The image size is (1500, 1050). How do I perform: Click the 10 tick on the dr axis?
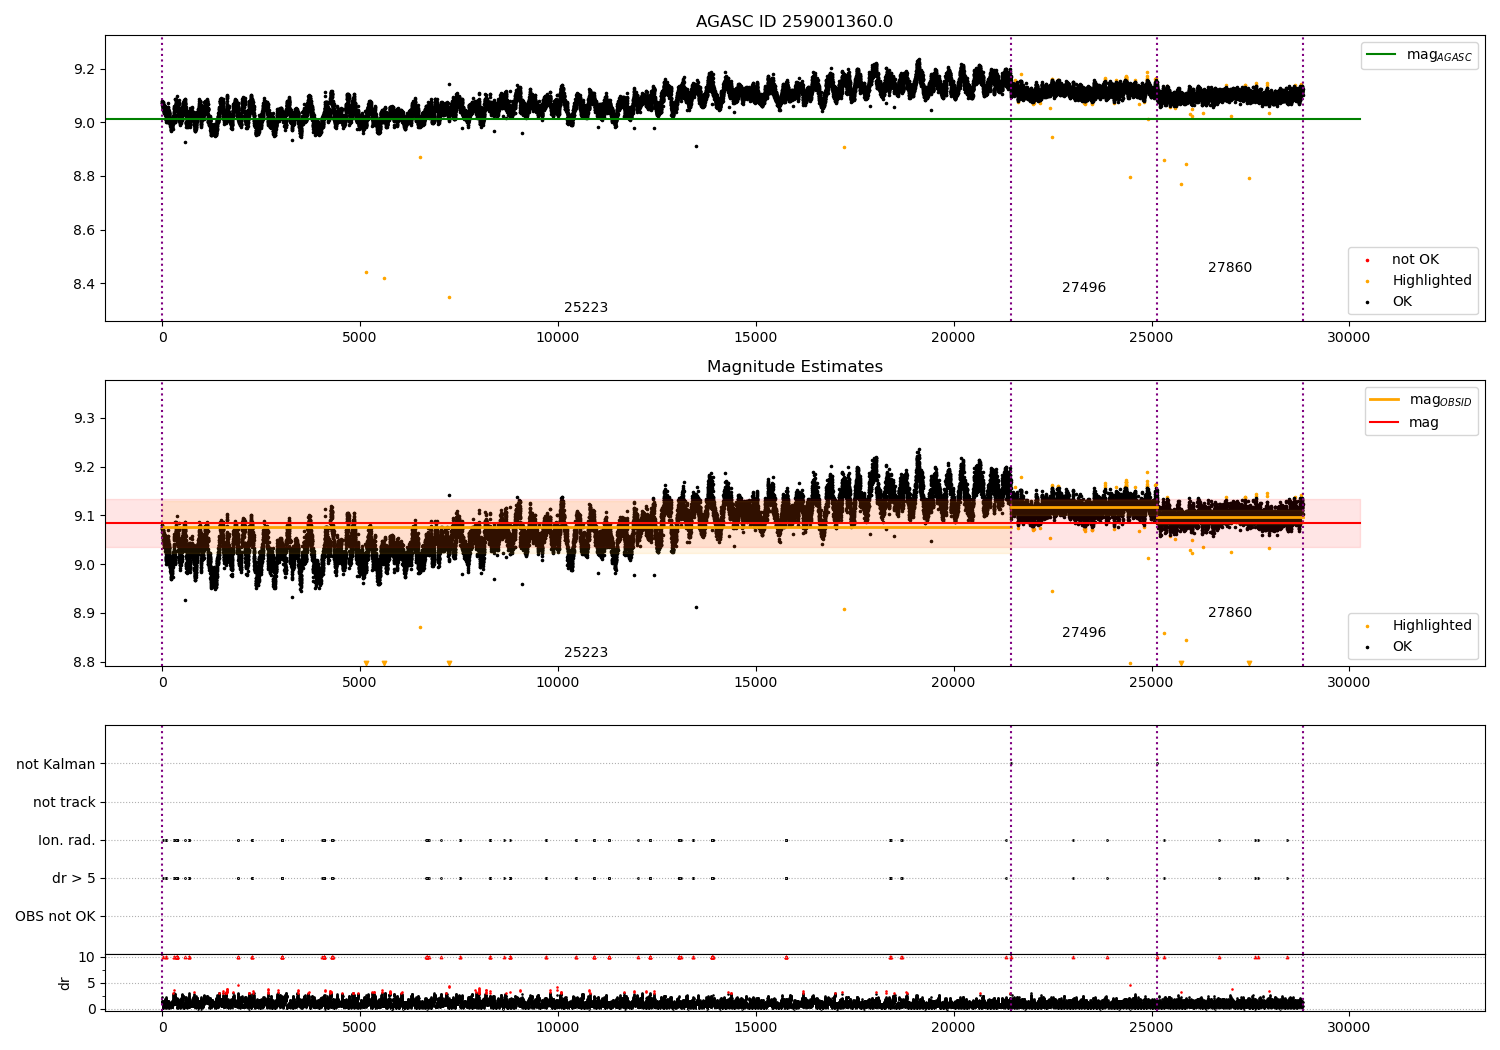pyautogui.click(x=87, y=957)
